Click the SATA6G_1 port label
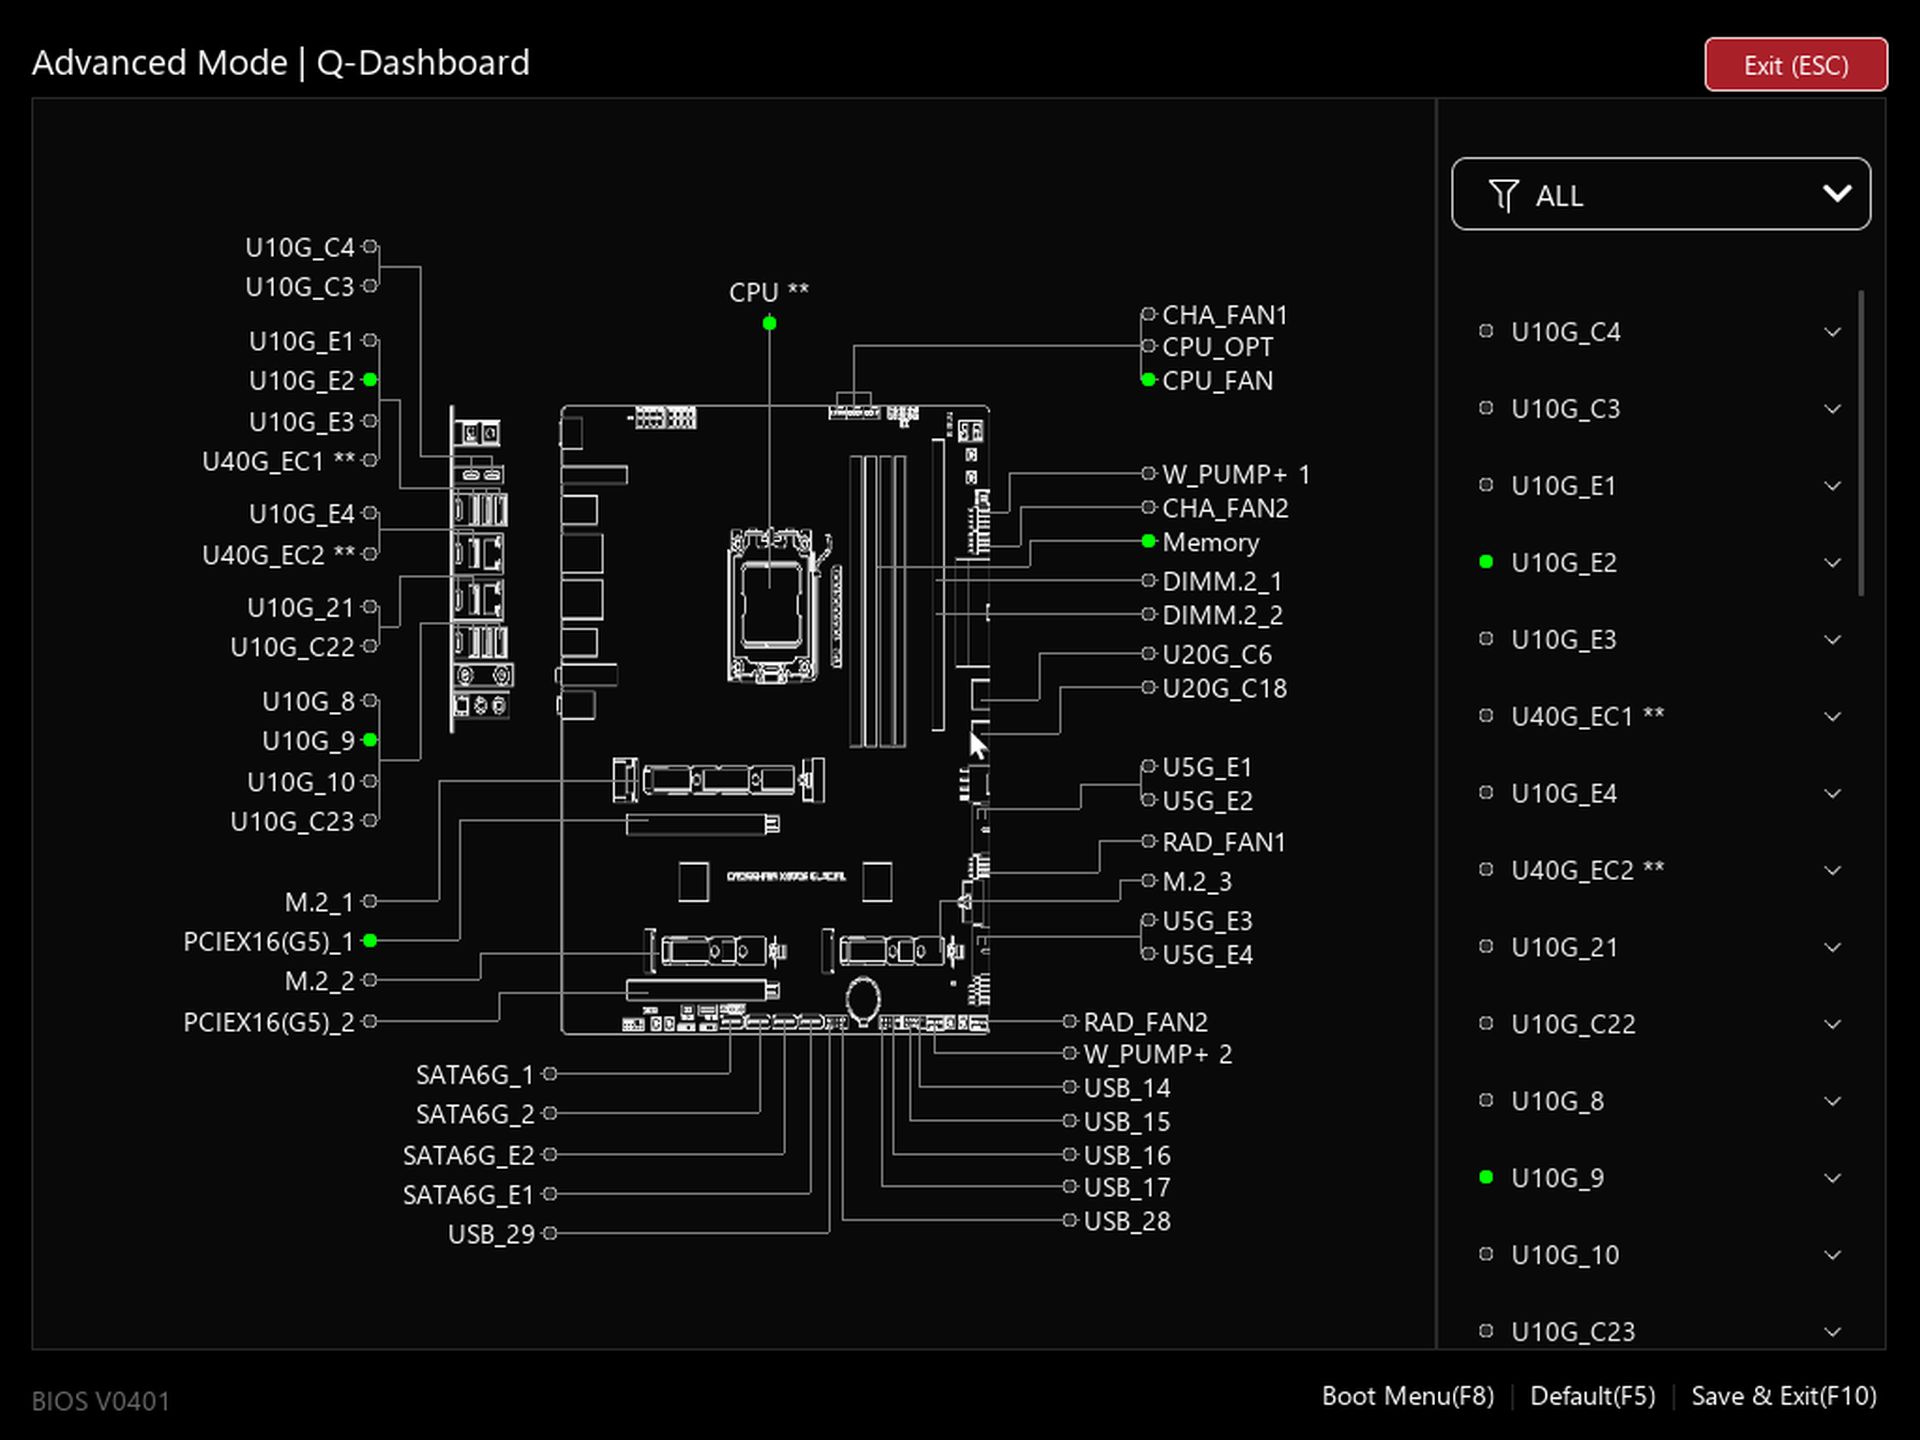Screen dimensions: 1920x1440 pos(475,1073)
